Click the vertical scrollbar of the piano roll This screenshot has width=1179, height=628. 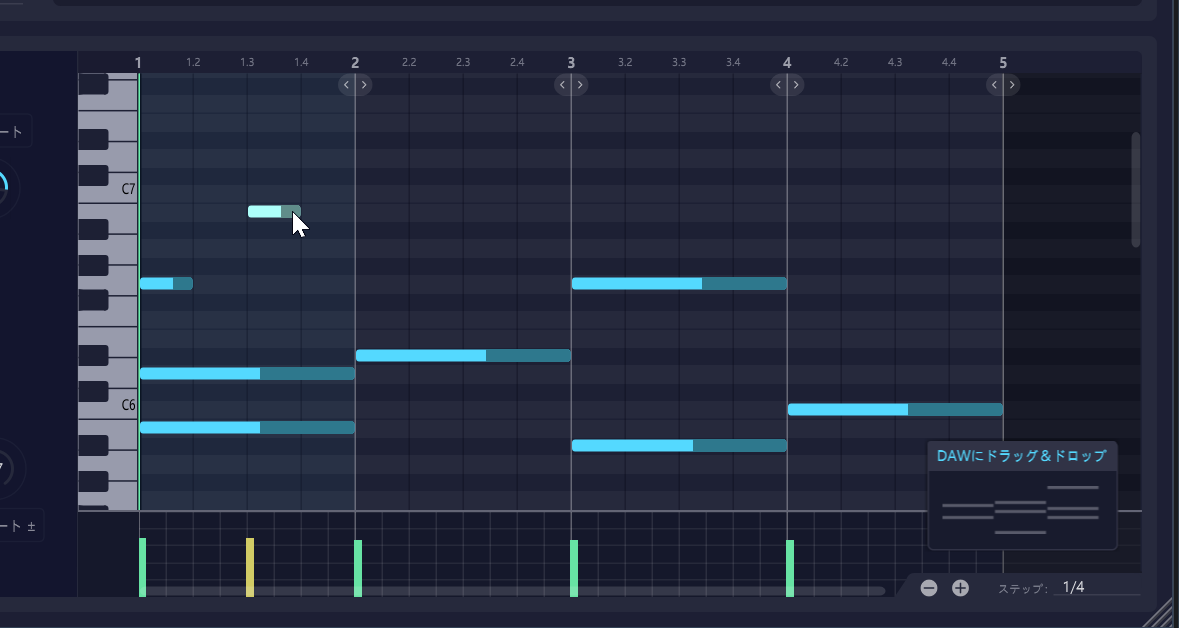tap(1135, 190)
